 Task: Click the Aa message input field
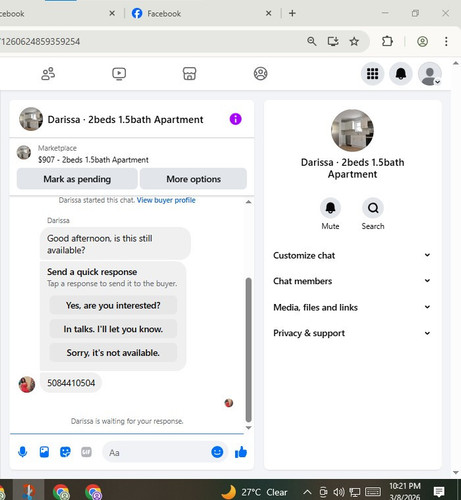[157, 452]
